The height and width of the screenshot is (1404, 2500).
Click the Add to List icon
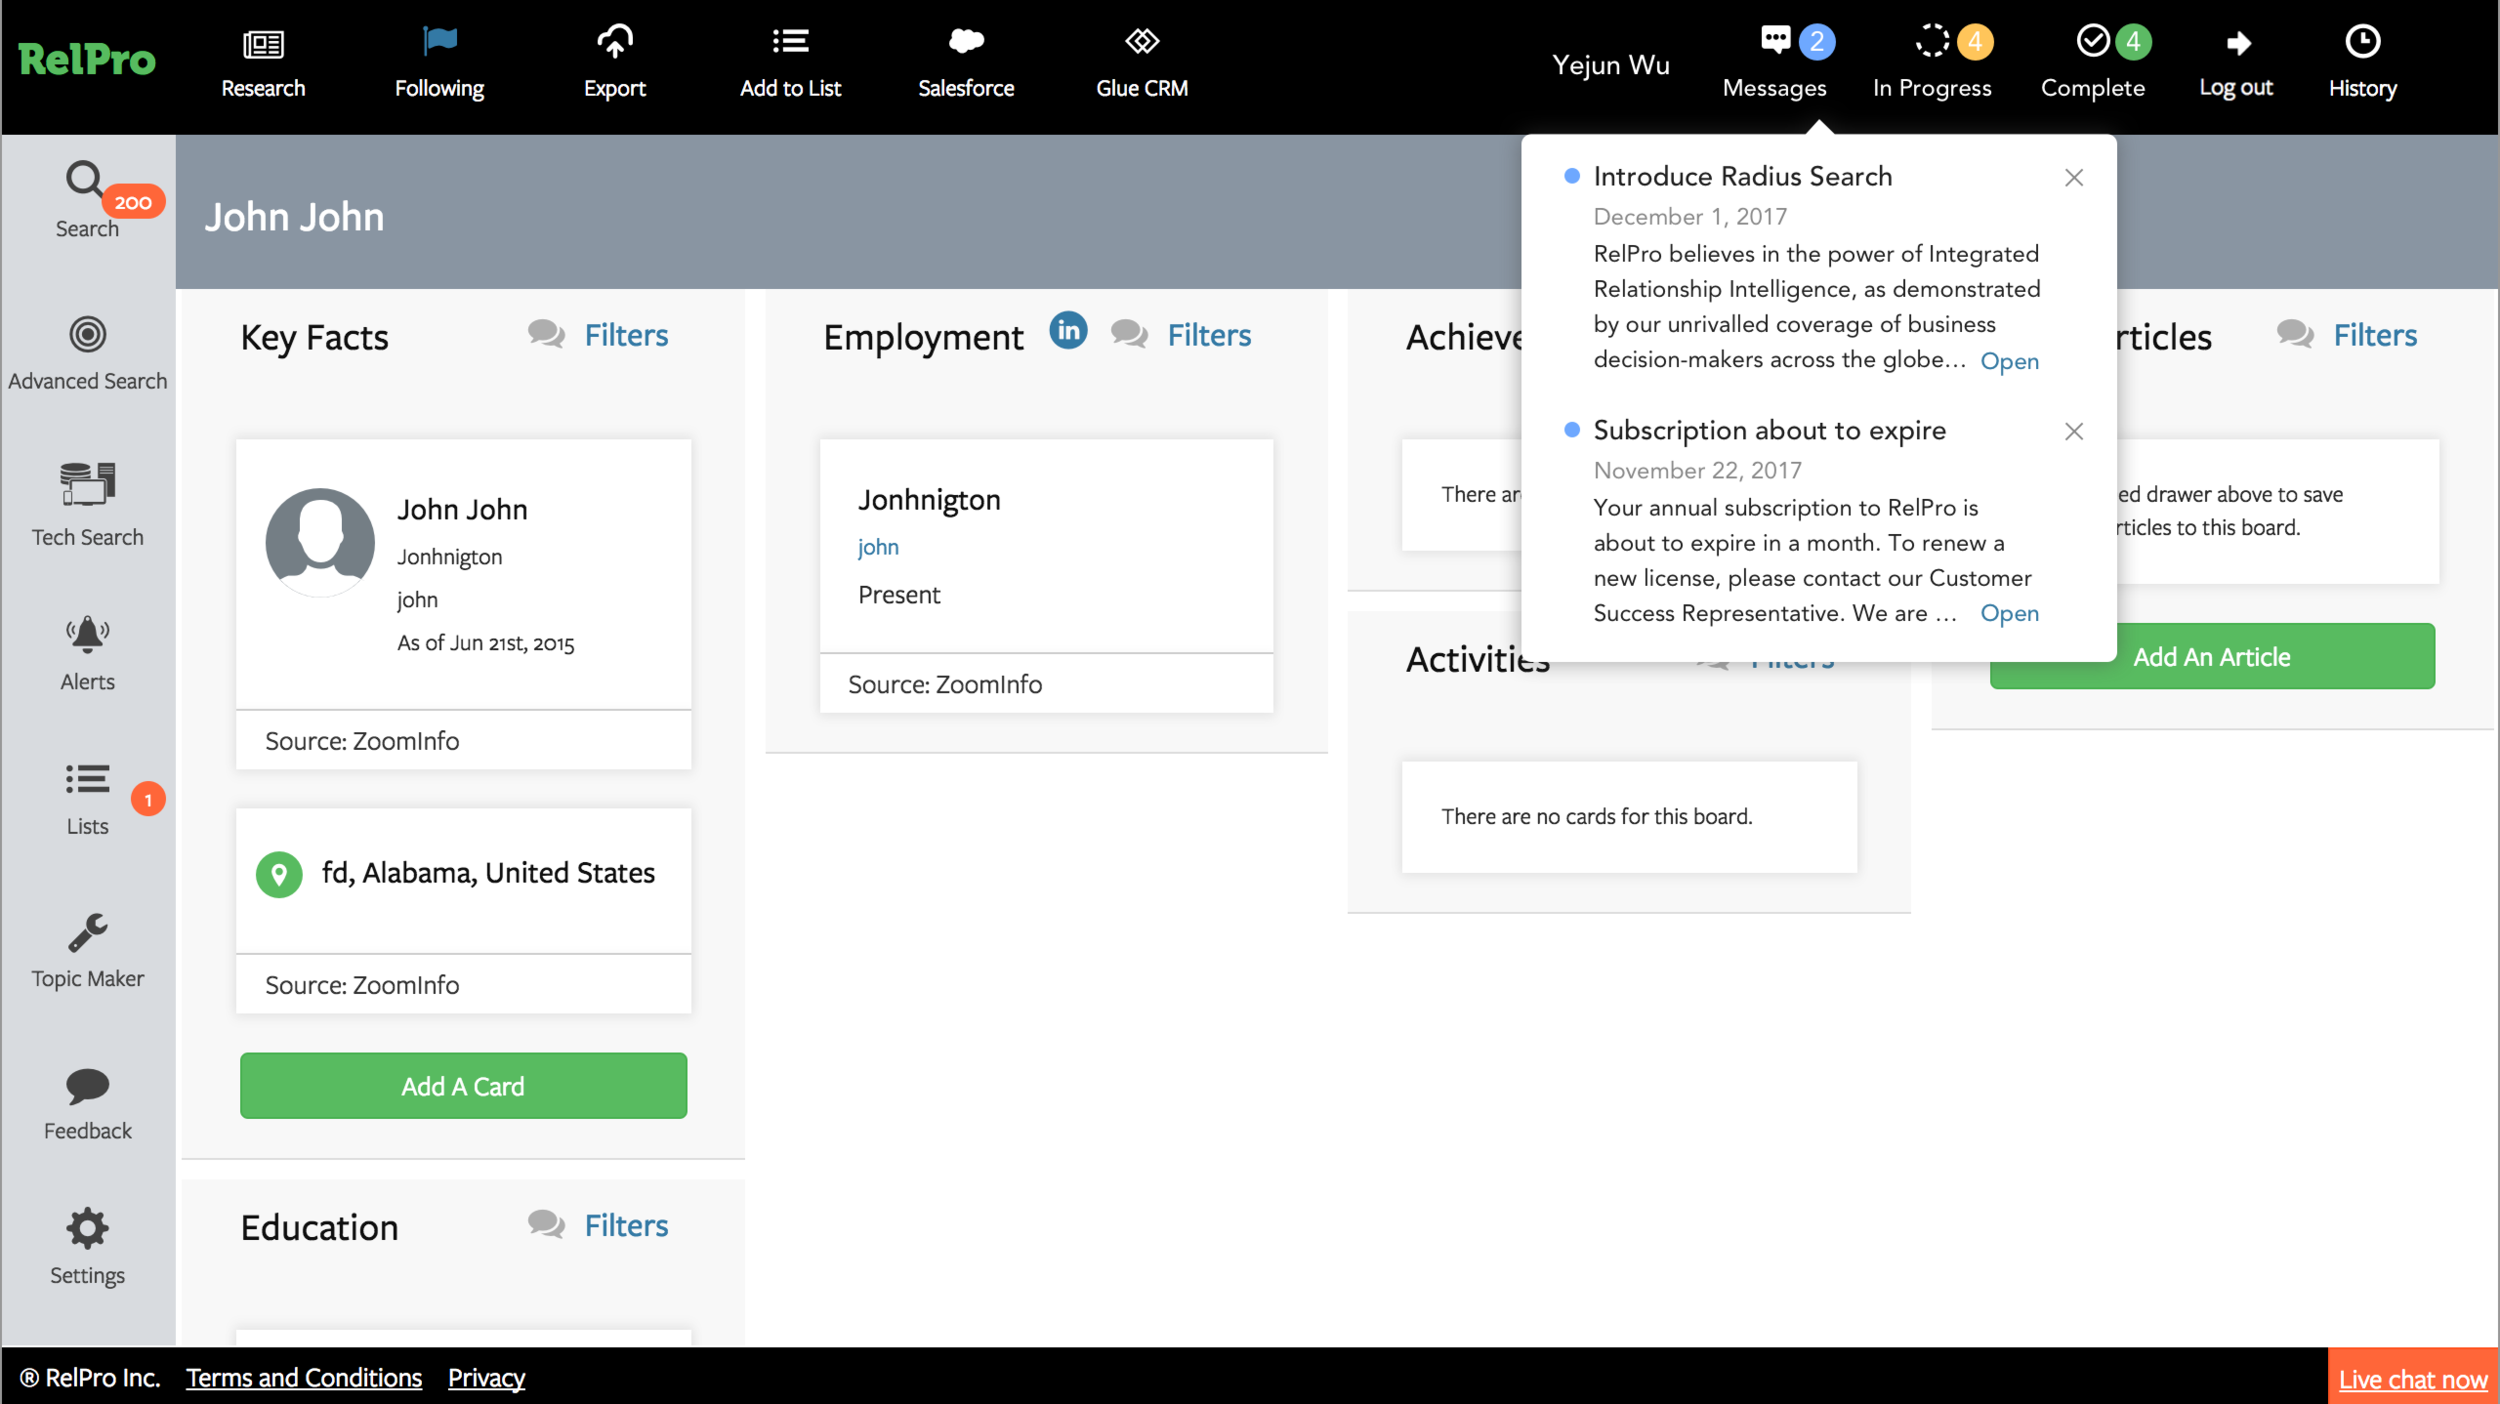790,41
